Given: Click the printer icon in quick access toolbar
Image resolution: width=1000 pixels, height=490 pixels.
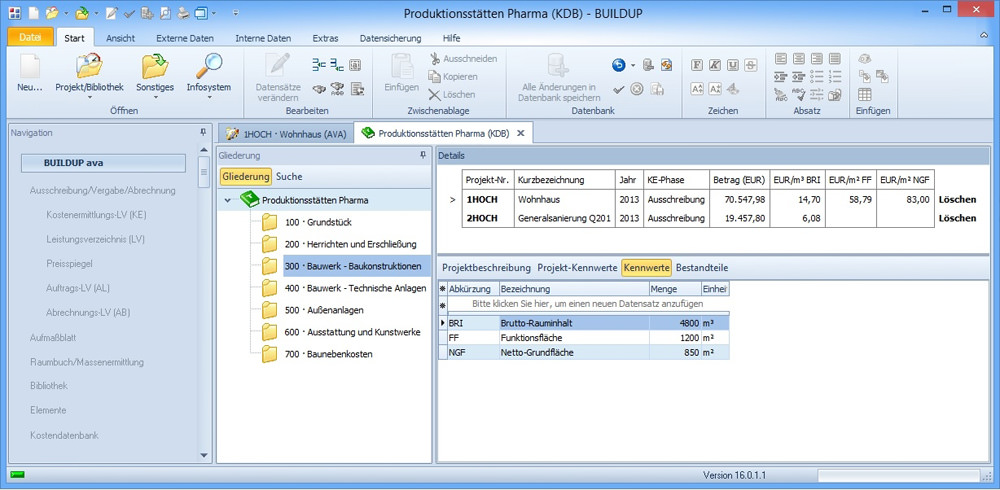Looking at the screenshot, I should (x=183, y=12).
